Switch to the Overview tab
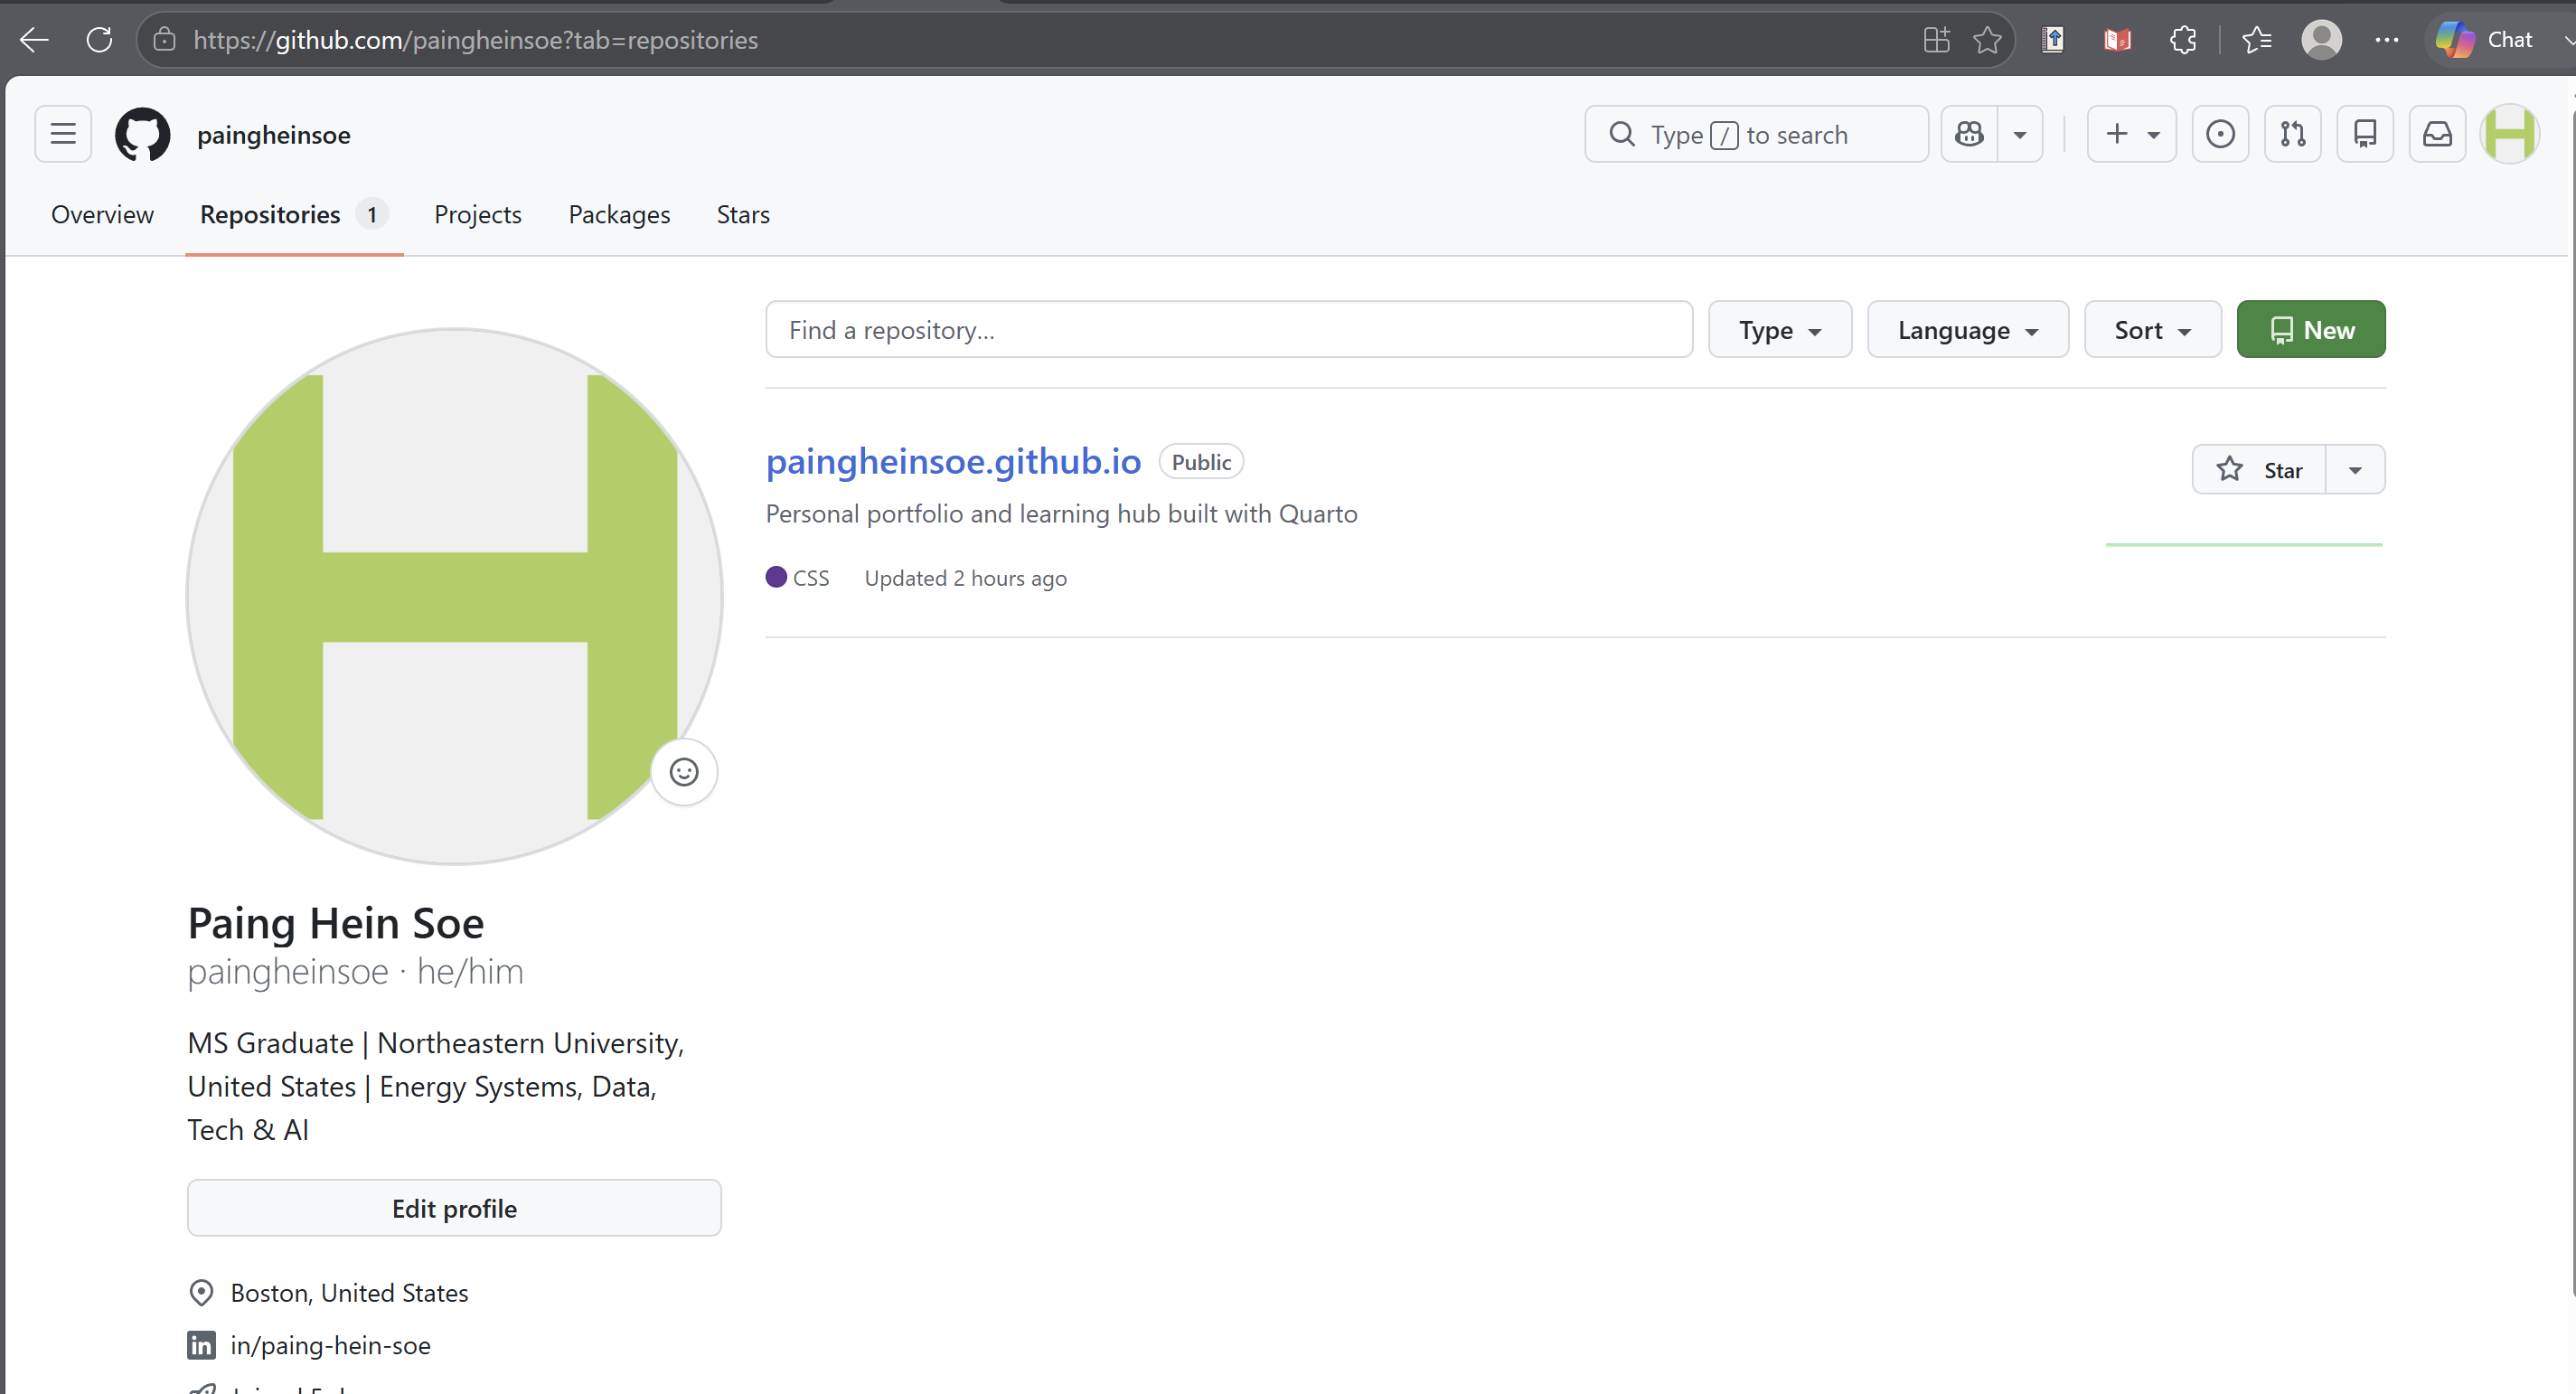This screenshot has height=1394, width=2576. [102, 214]
